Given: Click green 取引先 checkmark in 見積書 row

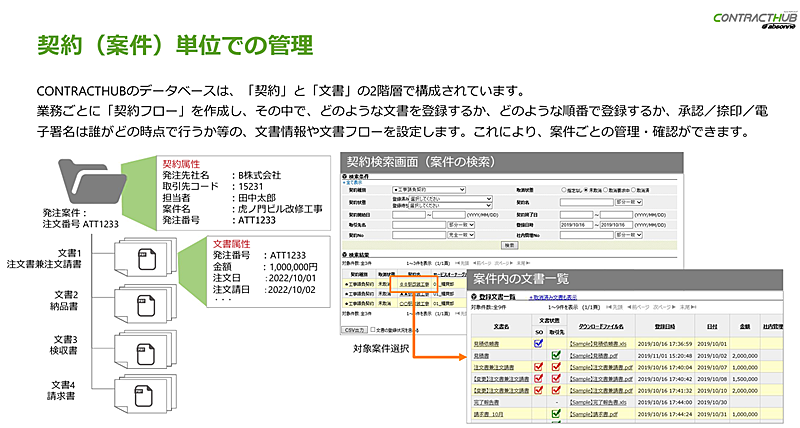Looking at the screenshot, I should [556, 355].
